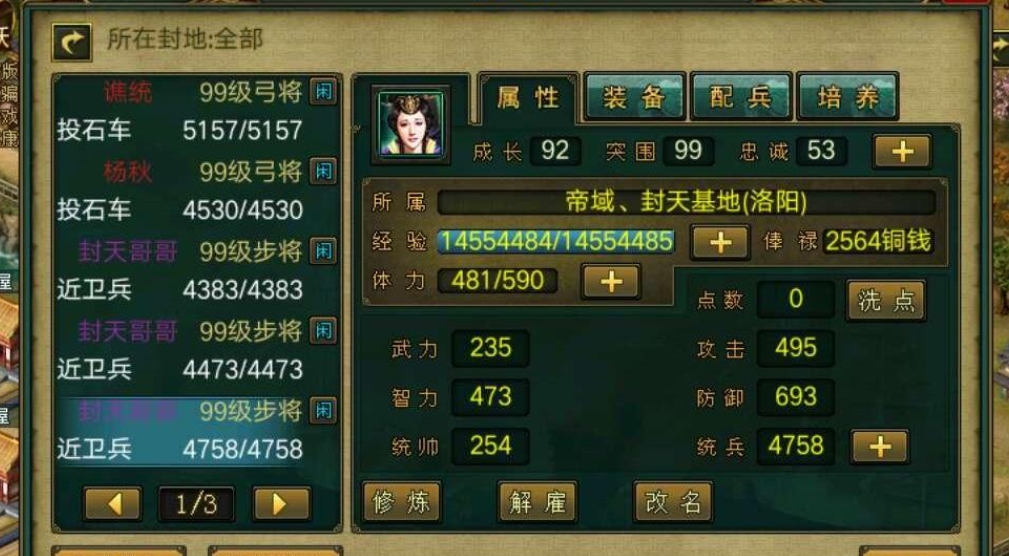Click the plus icon beside the 经验 bar

pos(720,242)
